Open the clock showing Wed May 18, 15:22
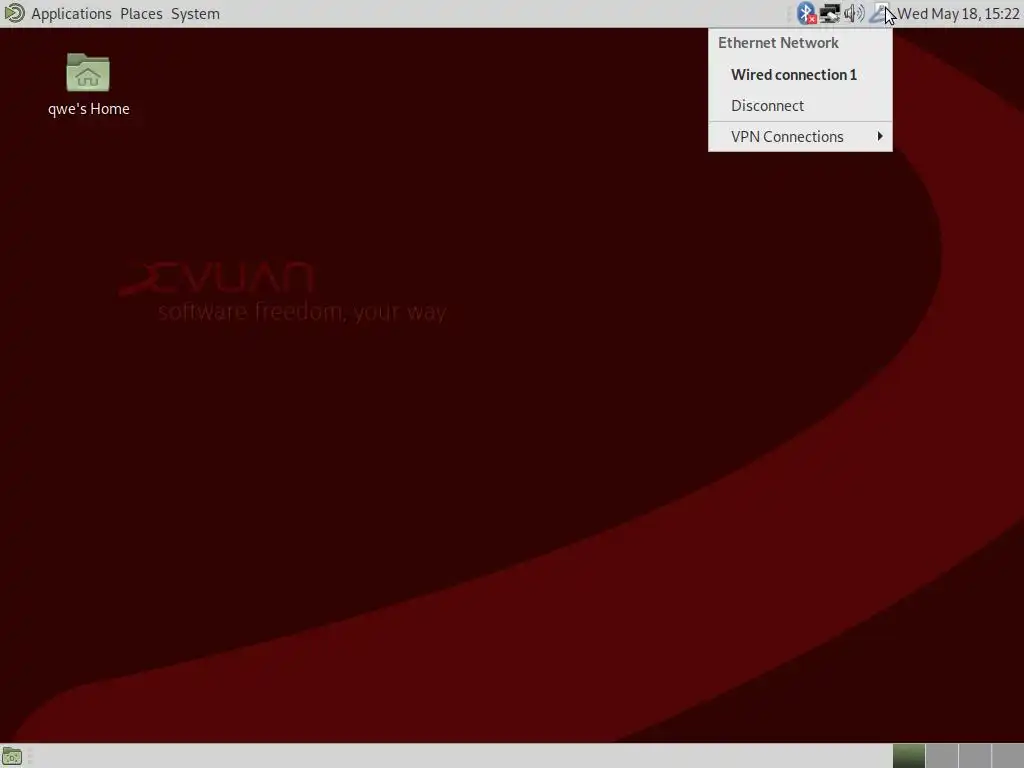The width and height of the screenshot is (1024, 768). pos(958,14)
